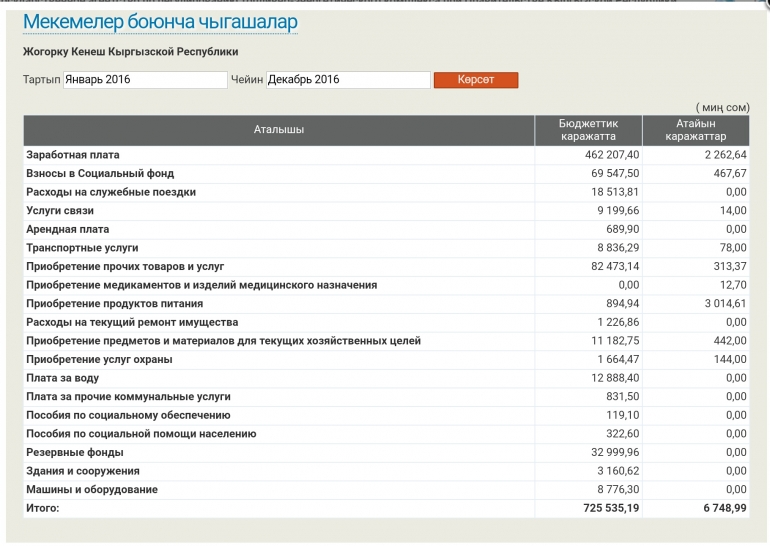Image resolution: width=770 pixels, height=546 pixels.
Task: Open the Чейин end date field
Action: (x=348, y=80)
